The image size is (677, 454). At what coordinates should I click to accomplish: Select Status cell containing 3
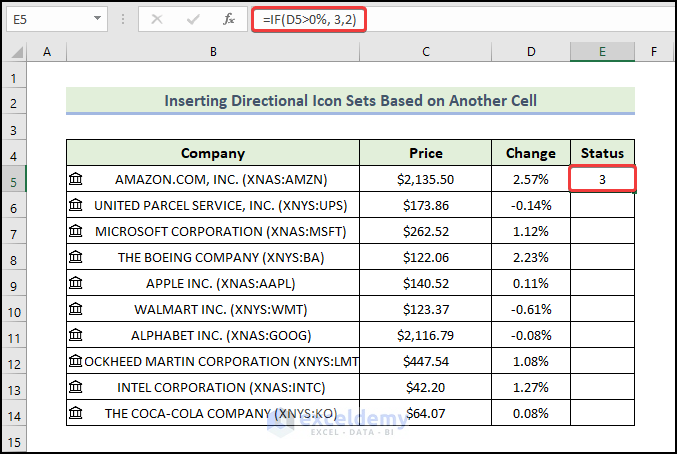click(603, 179)
